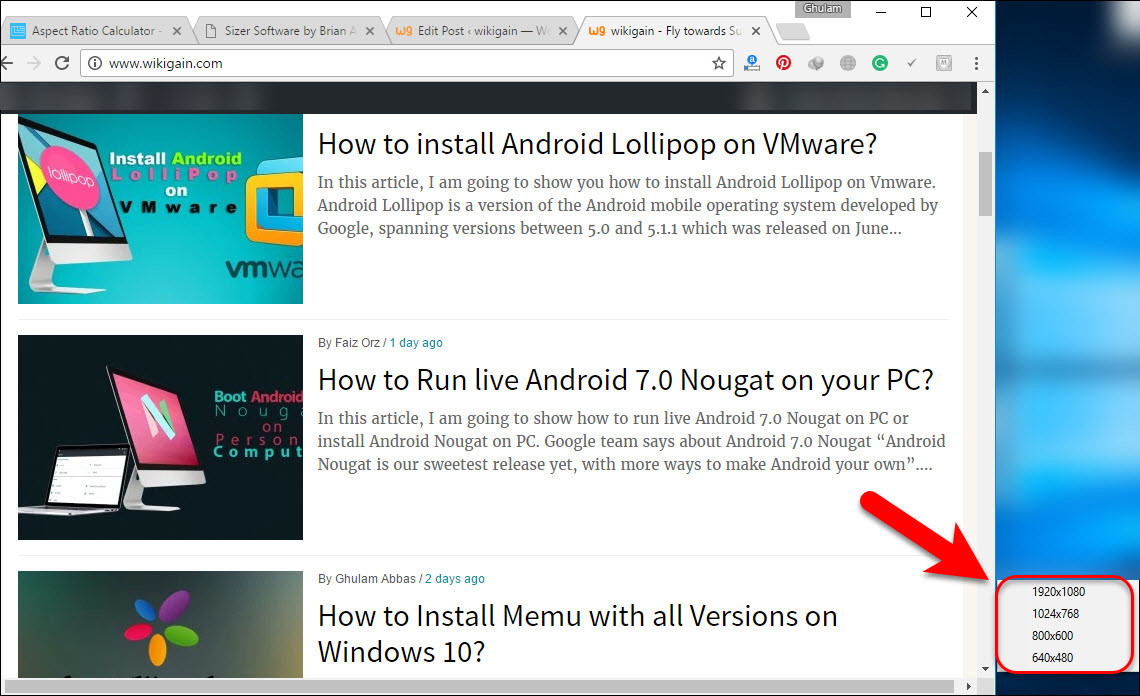View site information icon in address bar

95,63
